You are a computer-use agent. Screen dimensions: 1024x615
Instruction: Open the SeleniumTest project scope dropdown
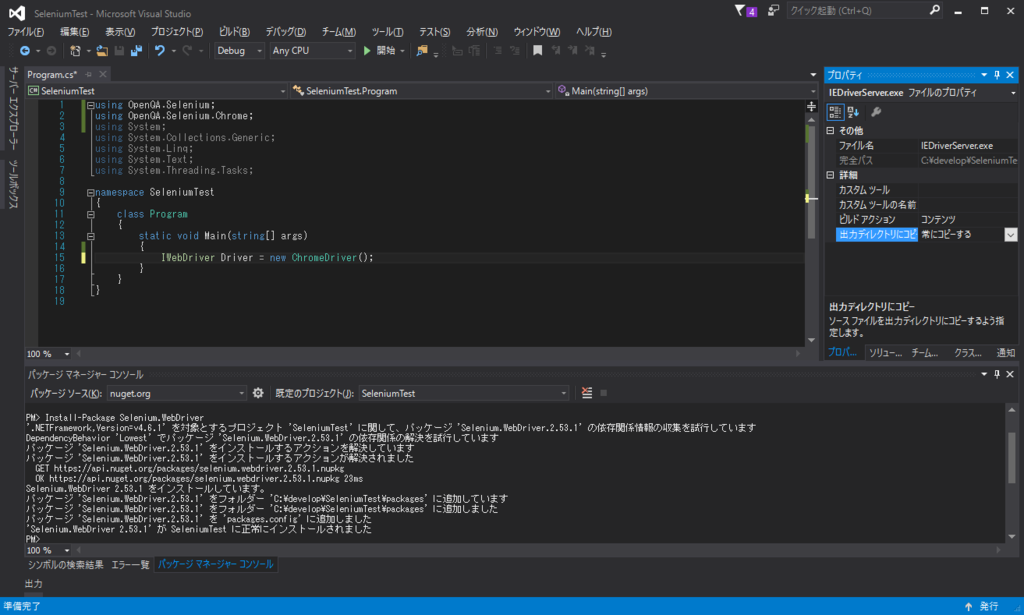click(157, 91)
